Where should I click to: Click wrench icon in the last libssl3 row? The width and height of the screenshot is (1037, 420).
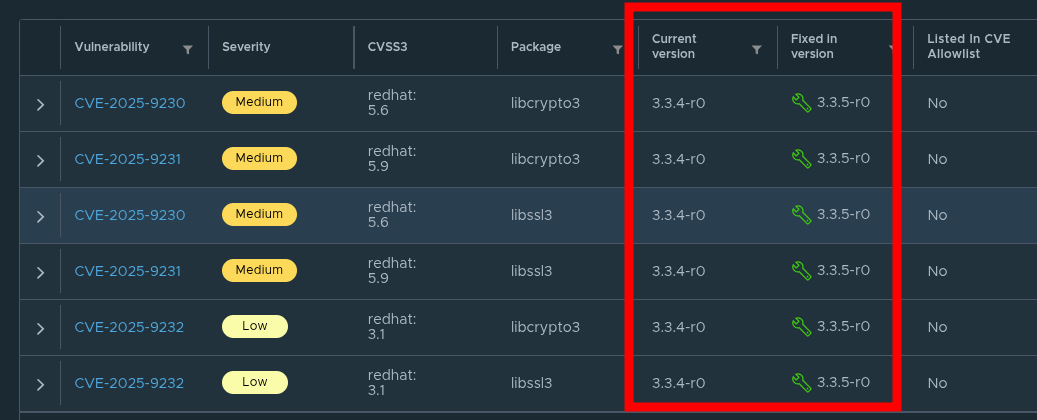point(802,382)
